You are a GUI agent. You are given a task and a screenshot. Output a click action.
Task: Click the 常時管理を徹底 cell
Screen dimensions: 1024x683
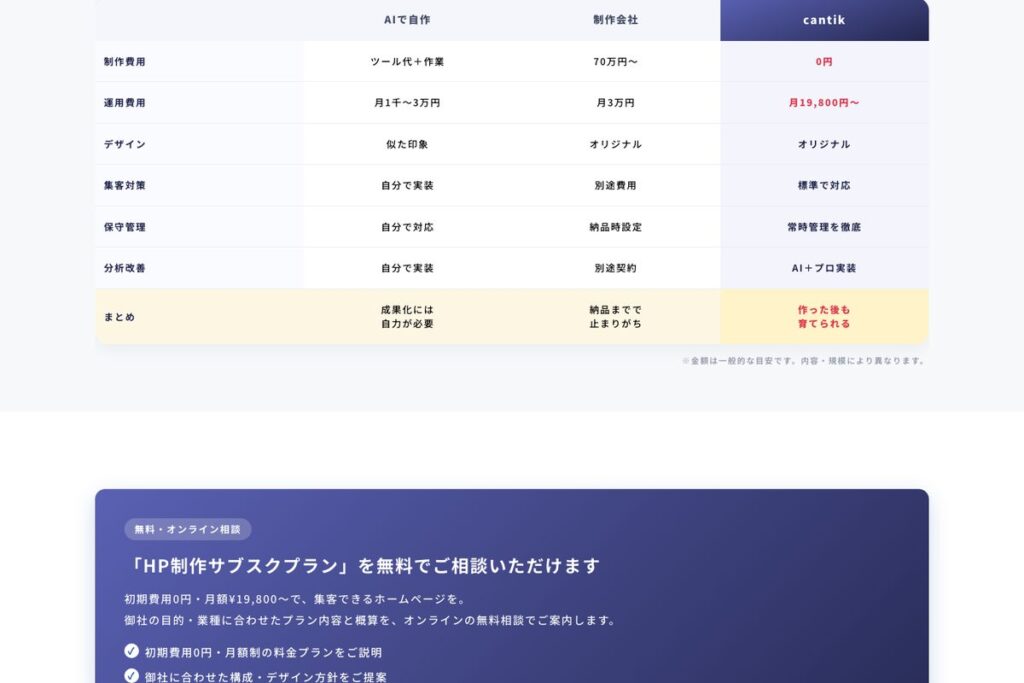824,227
